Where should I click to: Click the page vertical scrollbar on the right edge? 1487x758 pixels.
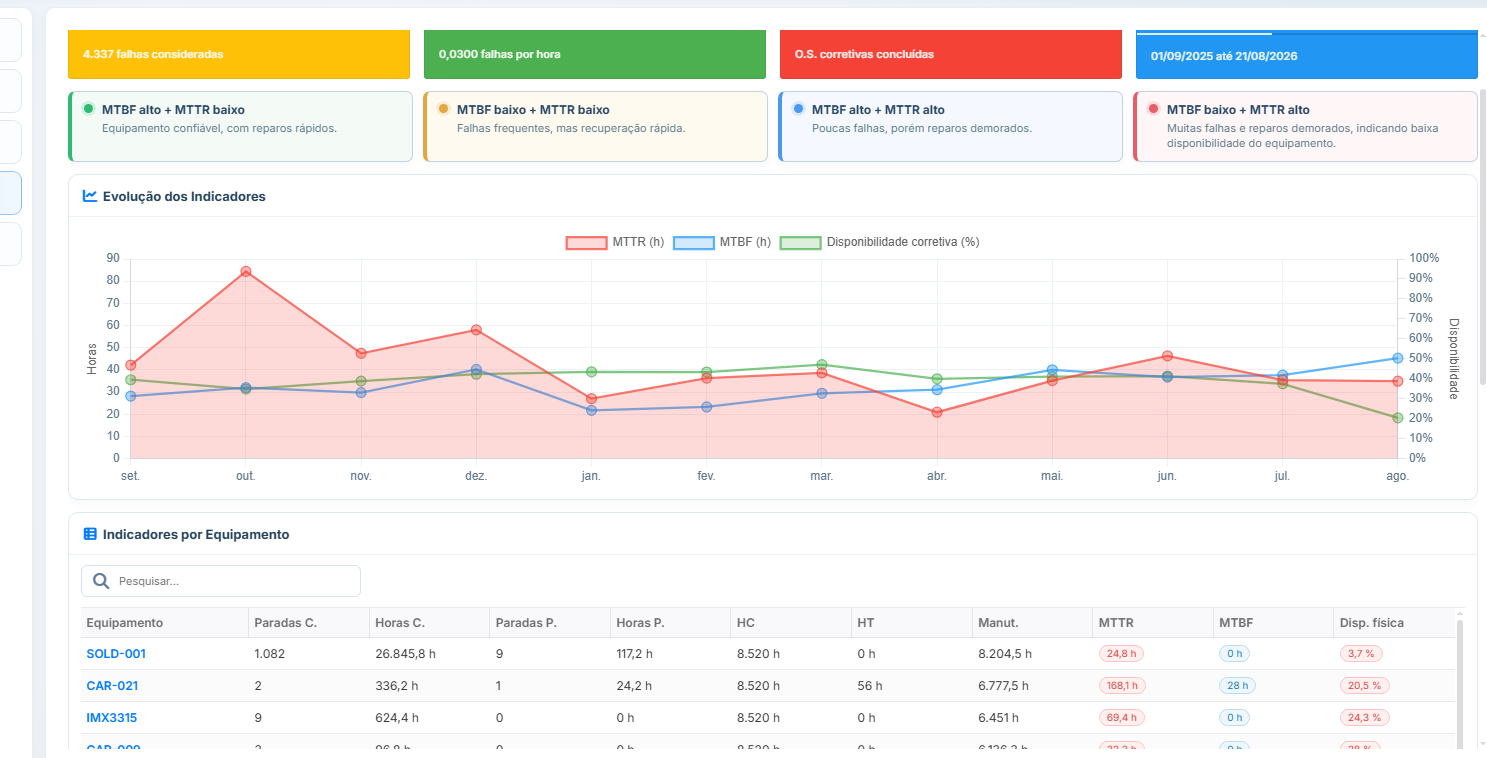click(1482, 235)
